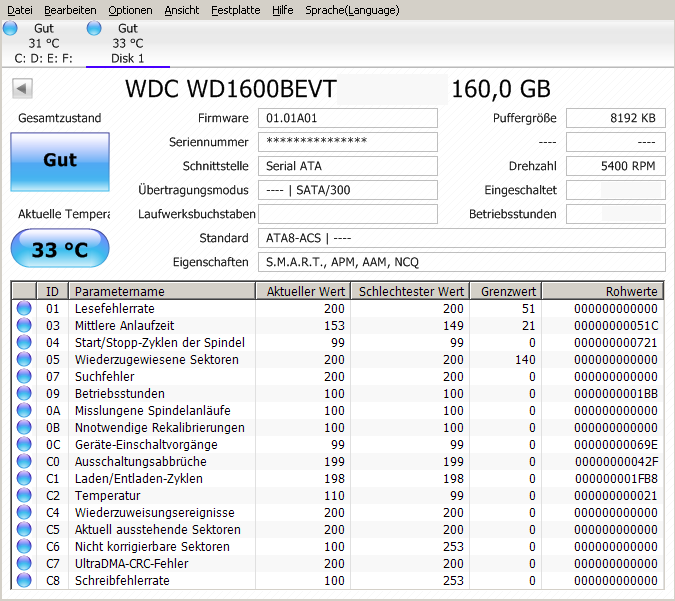Click the Grenzwert value 51

(529, 308)
